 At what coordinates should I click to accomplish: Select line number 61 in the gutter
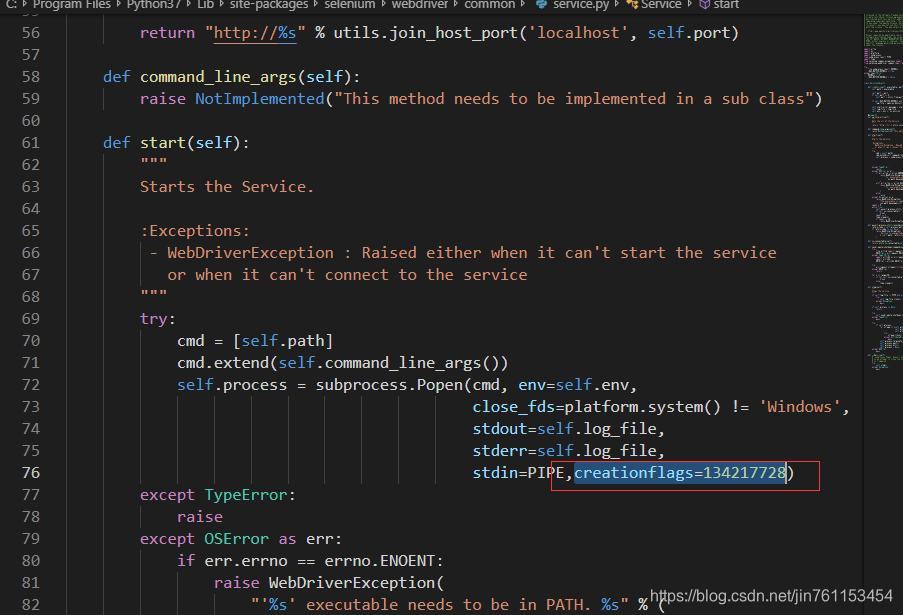(x=31, y=143)
